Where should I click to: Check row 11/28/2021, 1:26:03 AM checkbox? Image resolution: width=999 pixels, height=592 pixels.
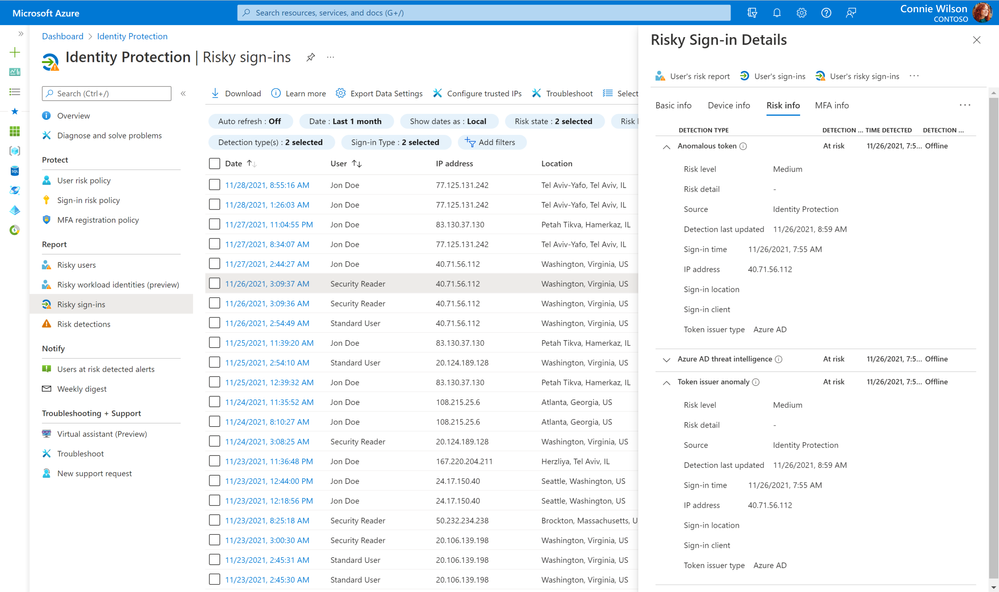tap(214, 205)
